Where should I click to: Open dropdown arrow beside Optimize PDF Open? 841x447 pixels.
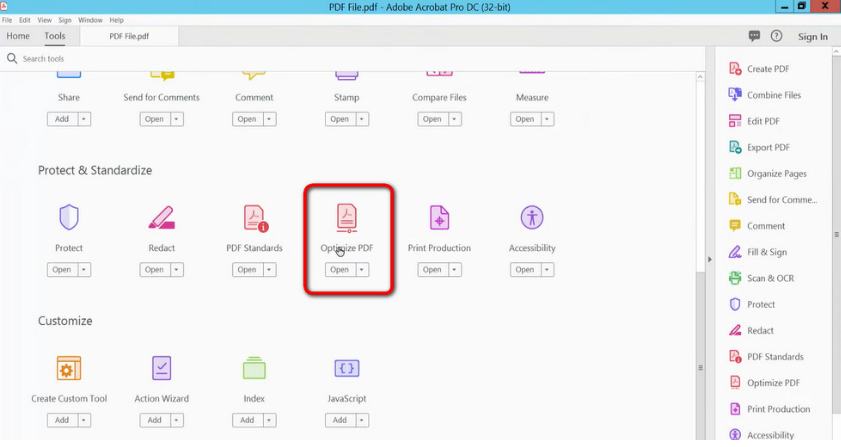362,270
